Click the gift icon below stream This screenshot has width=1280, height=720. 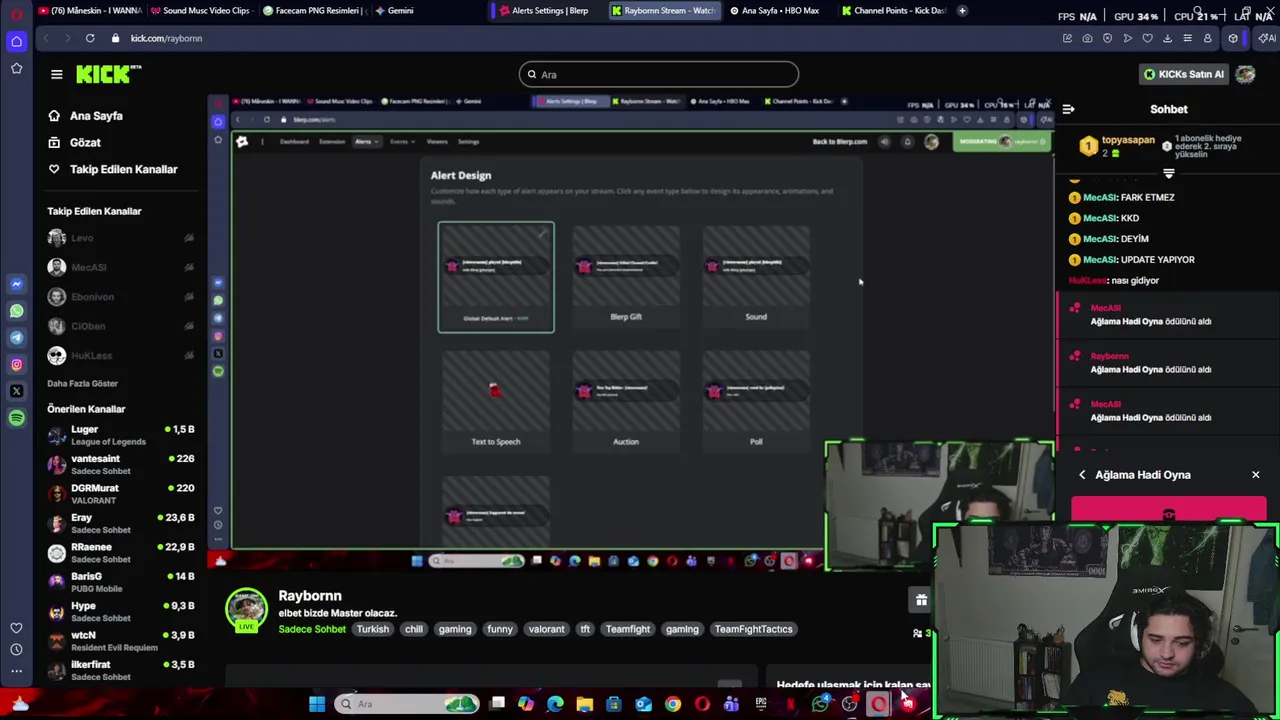click(x=921, y=600)
